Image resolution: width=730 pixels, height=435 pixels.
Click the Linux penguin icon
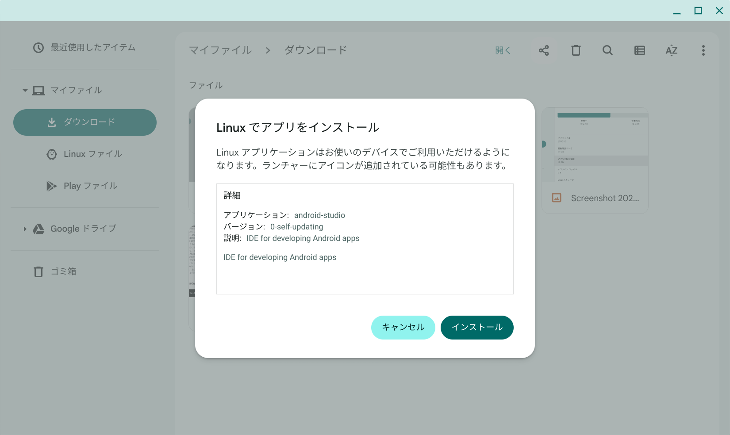point(52,154)
